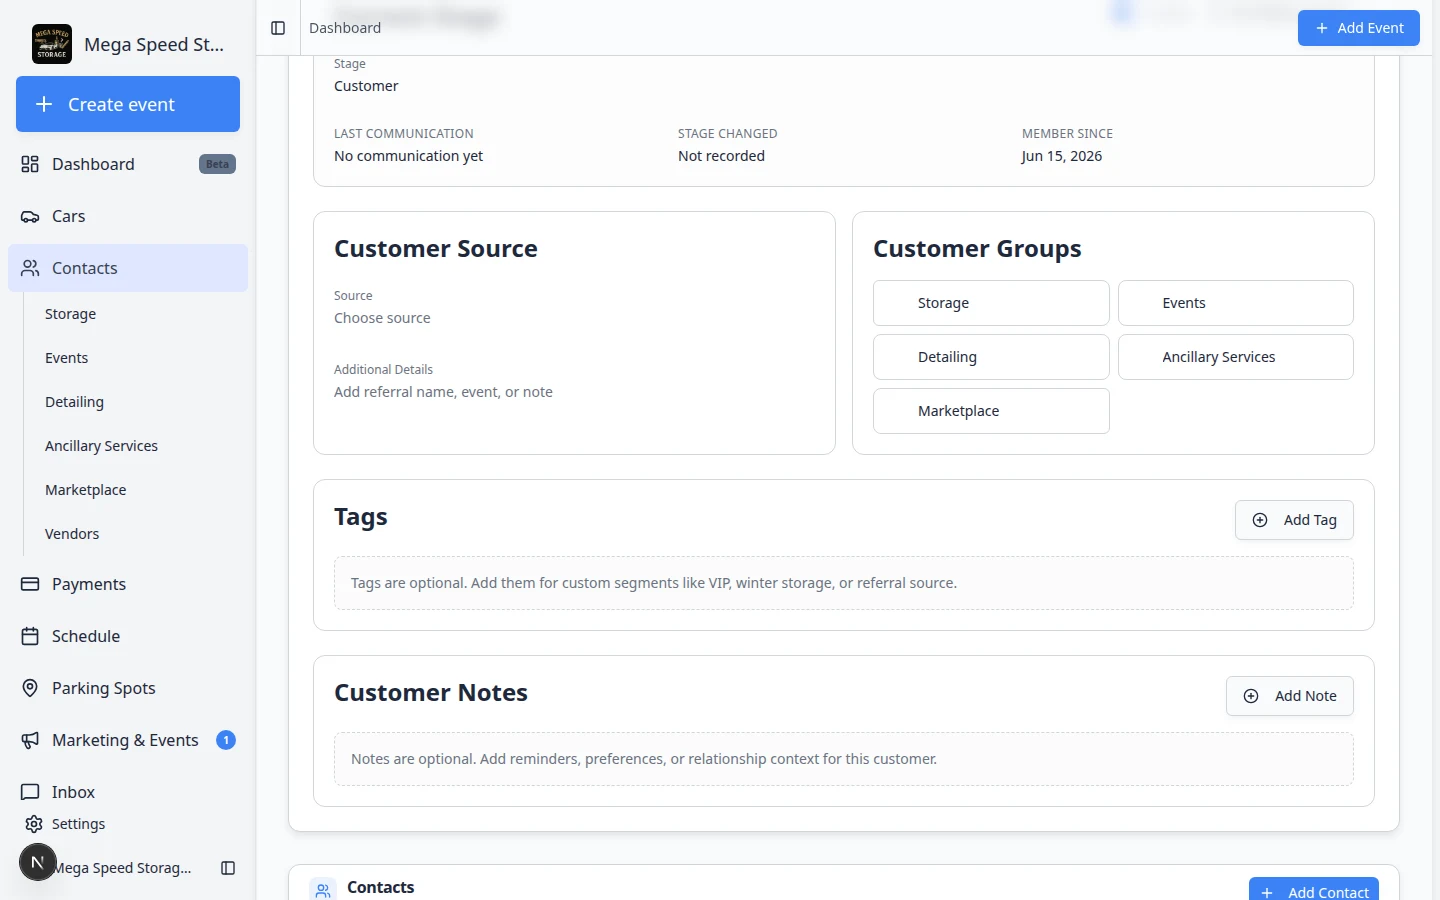Click the 'No communication yet' text
The height and width of the screenshot is (900, 1440).
pyautogui.click(x=408, y=156)
